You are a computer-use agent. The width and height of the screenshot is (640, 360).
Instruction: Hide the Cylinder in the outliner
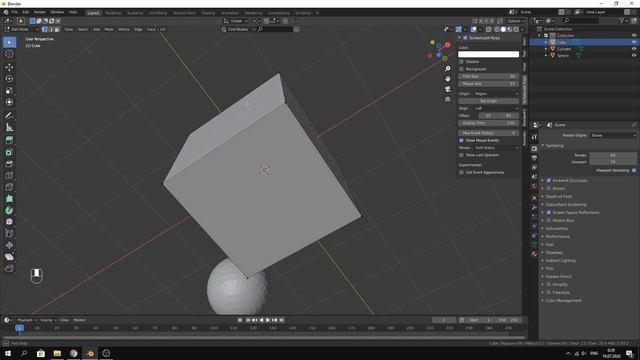tap(634, 49)
